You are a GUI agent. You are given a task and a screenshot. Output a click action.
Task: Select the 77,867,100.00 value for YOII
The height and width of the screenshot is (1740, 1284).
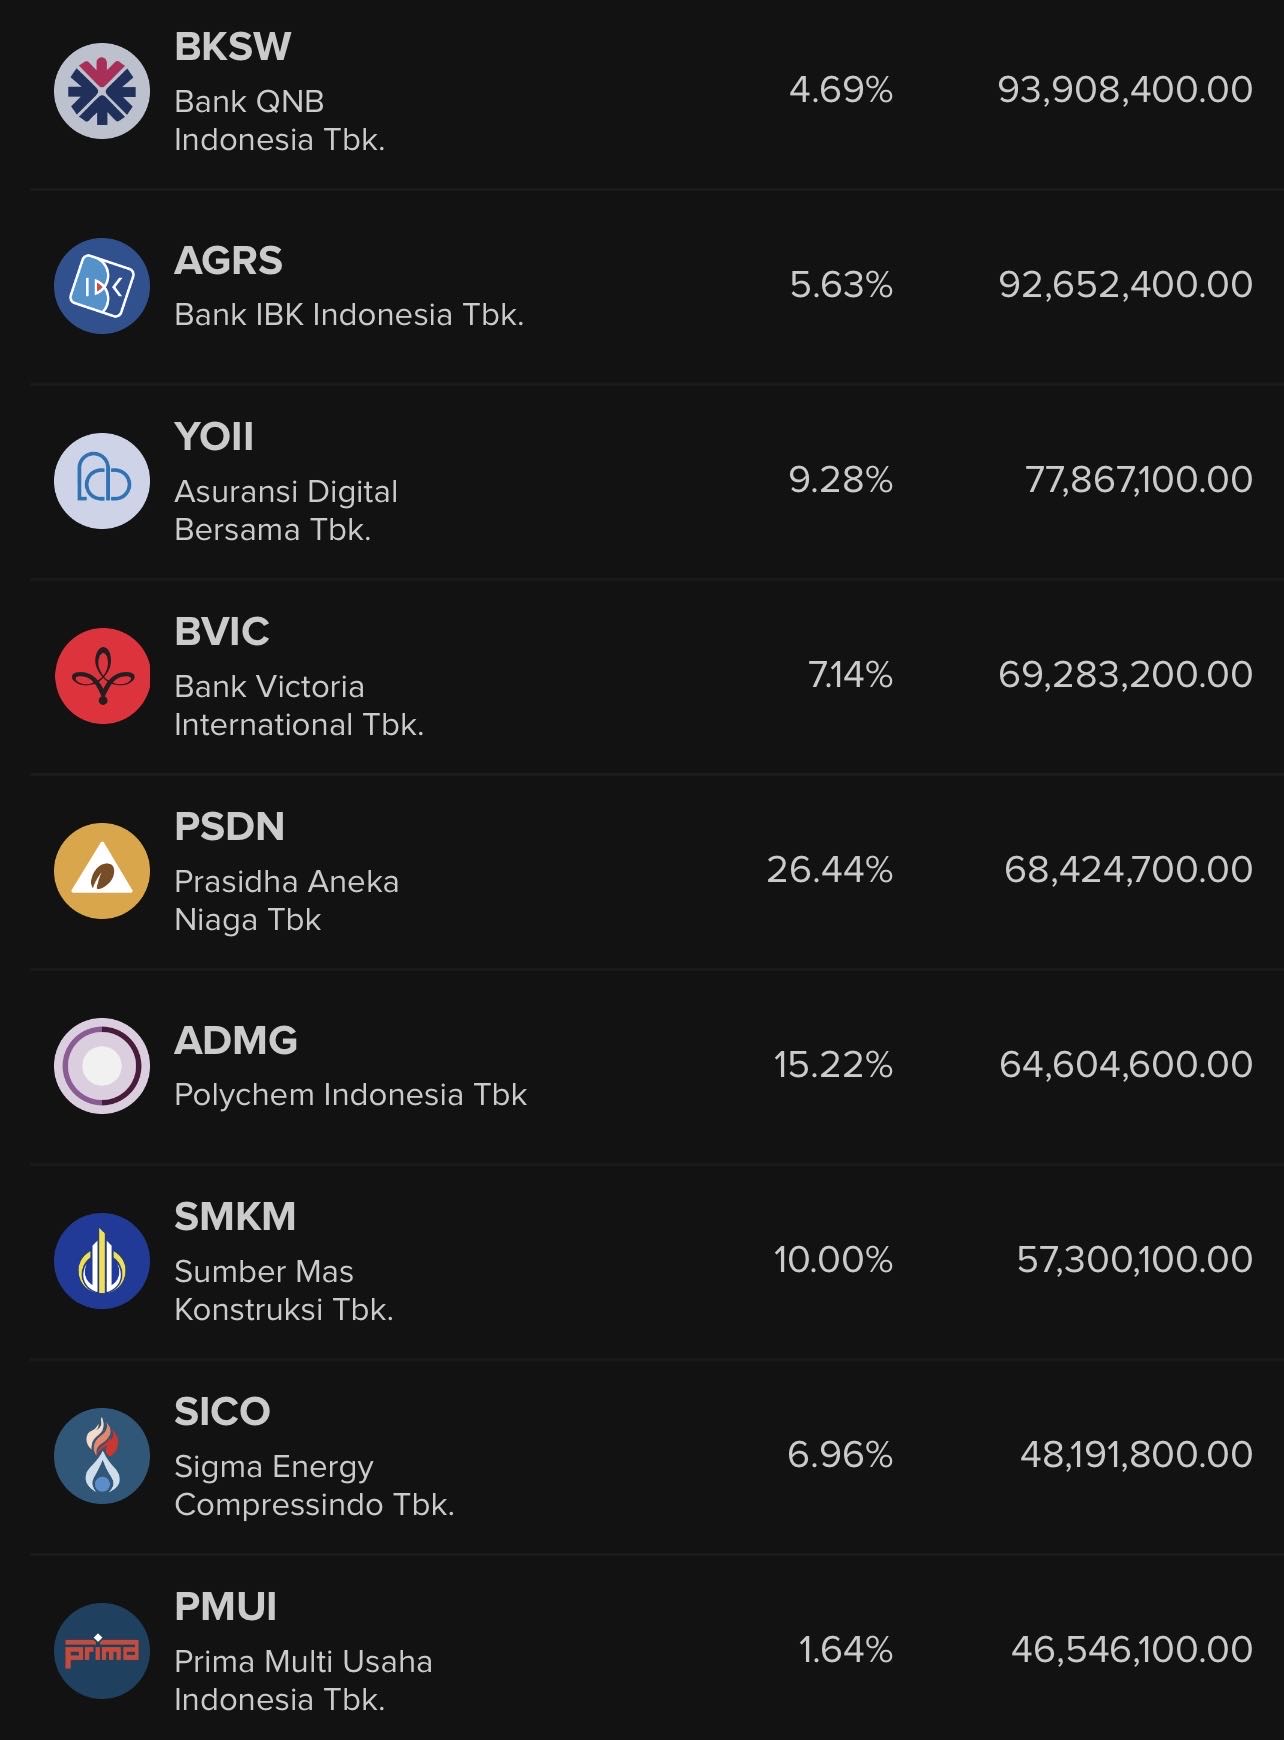click(x=1139, y=480)
